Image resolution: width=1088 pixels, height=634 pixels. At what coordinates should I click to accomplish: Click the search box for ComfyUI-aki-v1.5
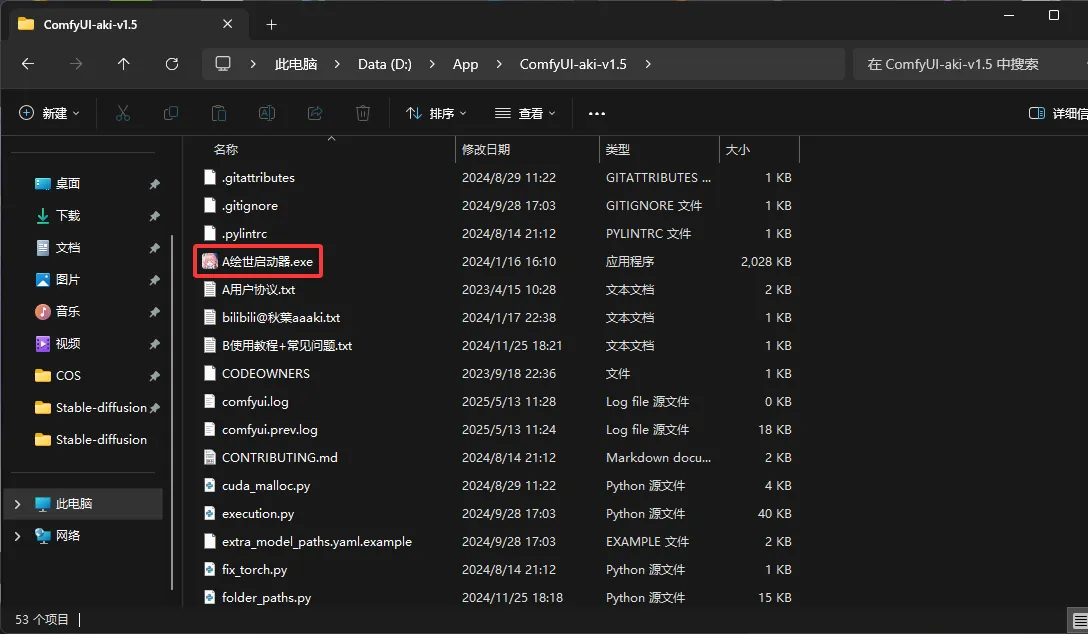960,64
